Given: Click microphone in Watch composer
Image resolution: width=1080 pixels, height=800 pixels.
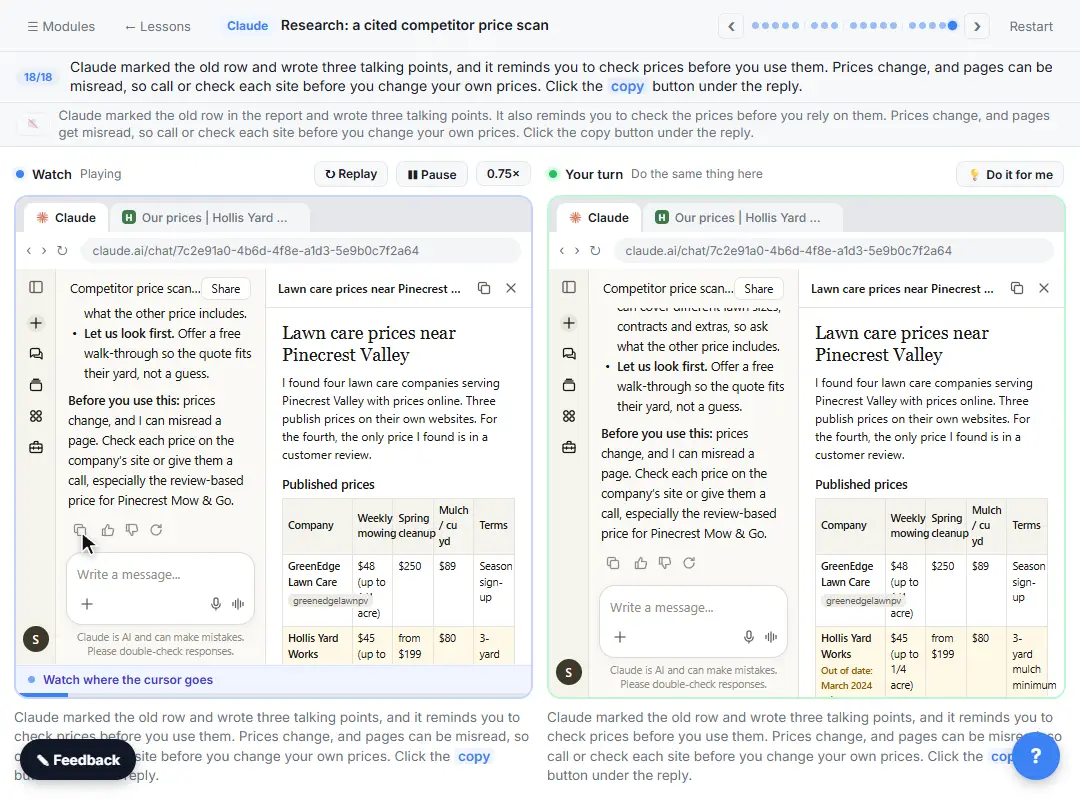Looking at the screenshot, I should coord(216,604).
